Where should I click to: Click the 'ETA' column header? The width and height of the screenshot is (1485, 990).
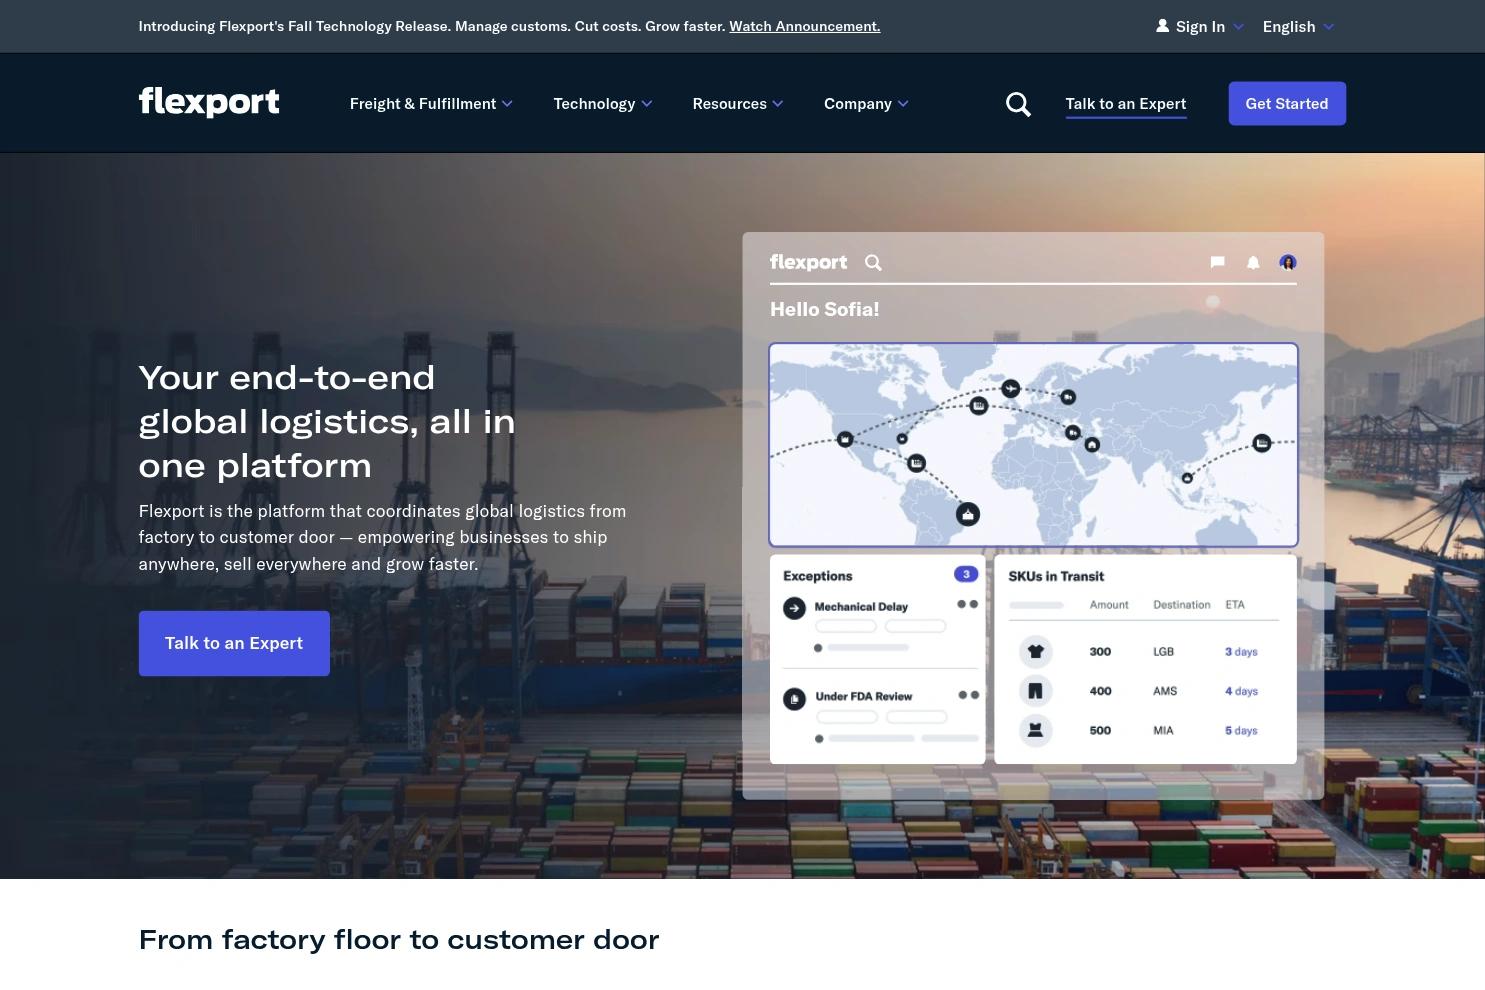coord(1235,605)
